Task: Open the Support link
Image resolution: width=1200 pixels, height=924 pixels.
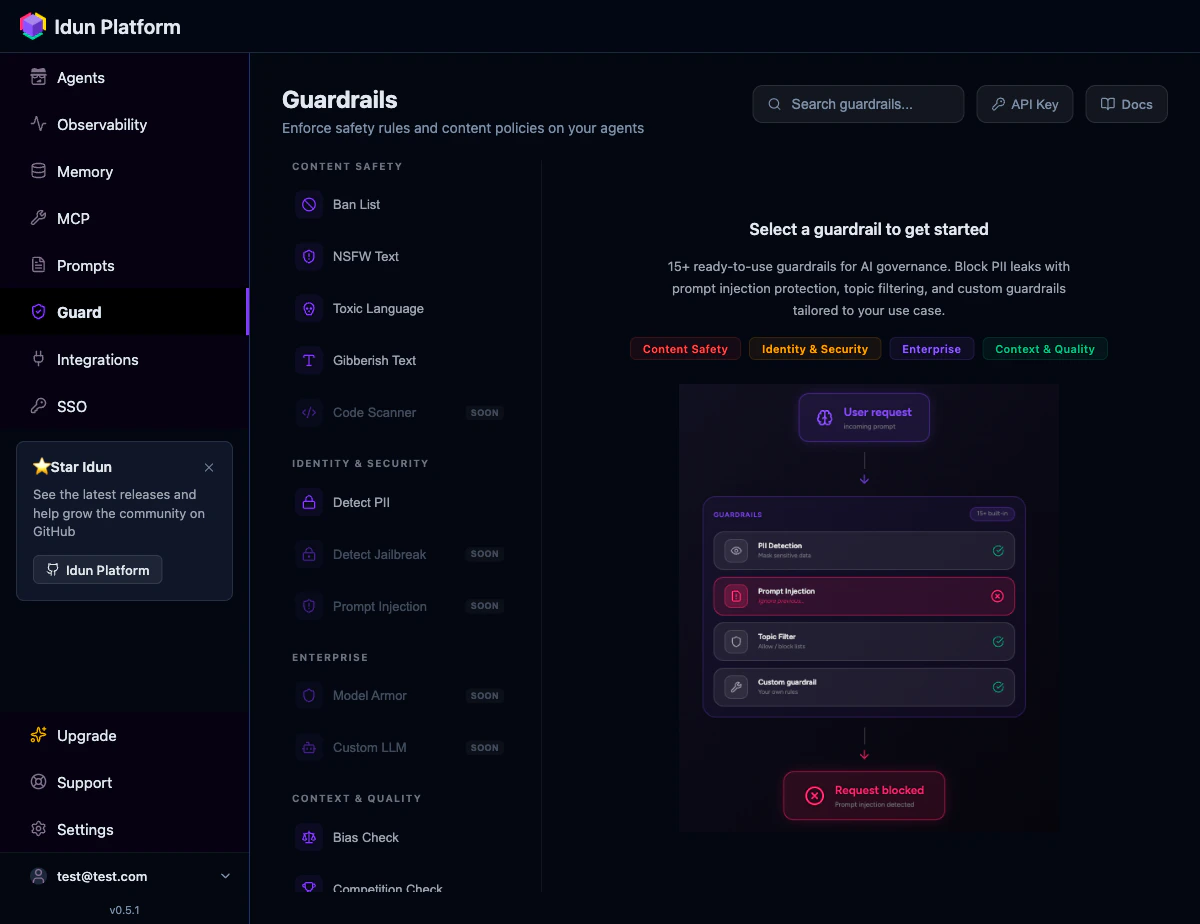Action: 124,782
